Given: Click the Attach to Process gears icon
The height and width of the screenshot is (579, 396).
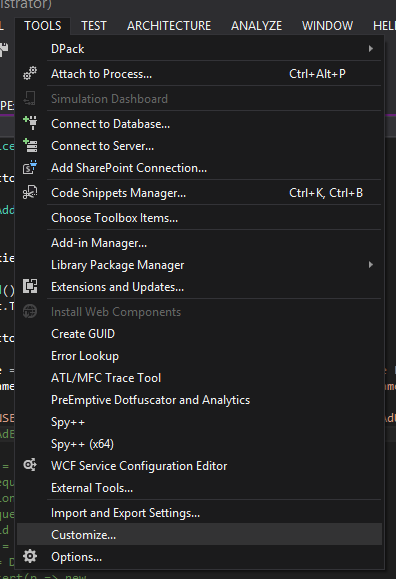Looking at the screenshot, I should point(30,73).
